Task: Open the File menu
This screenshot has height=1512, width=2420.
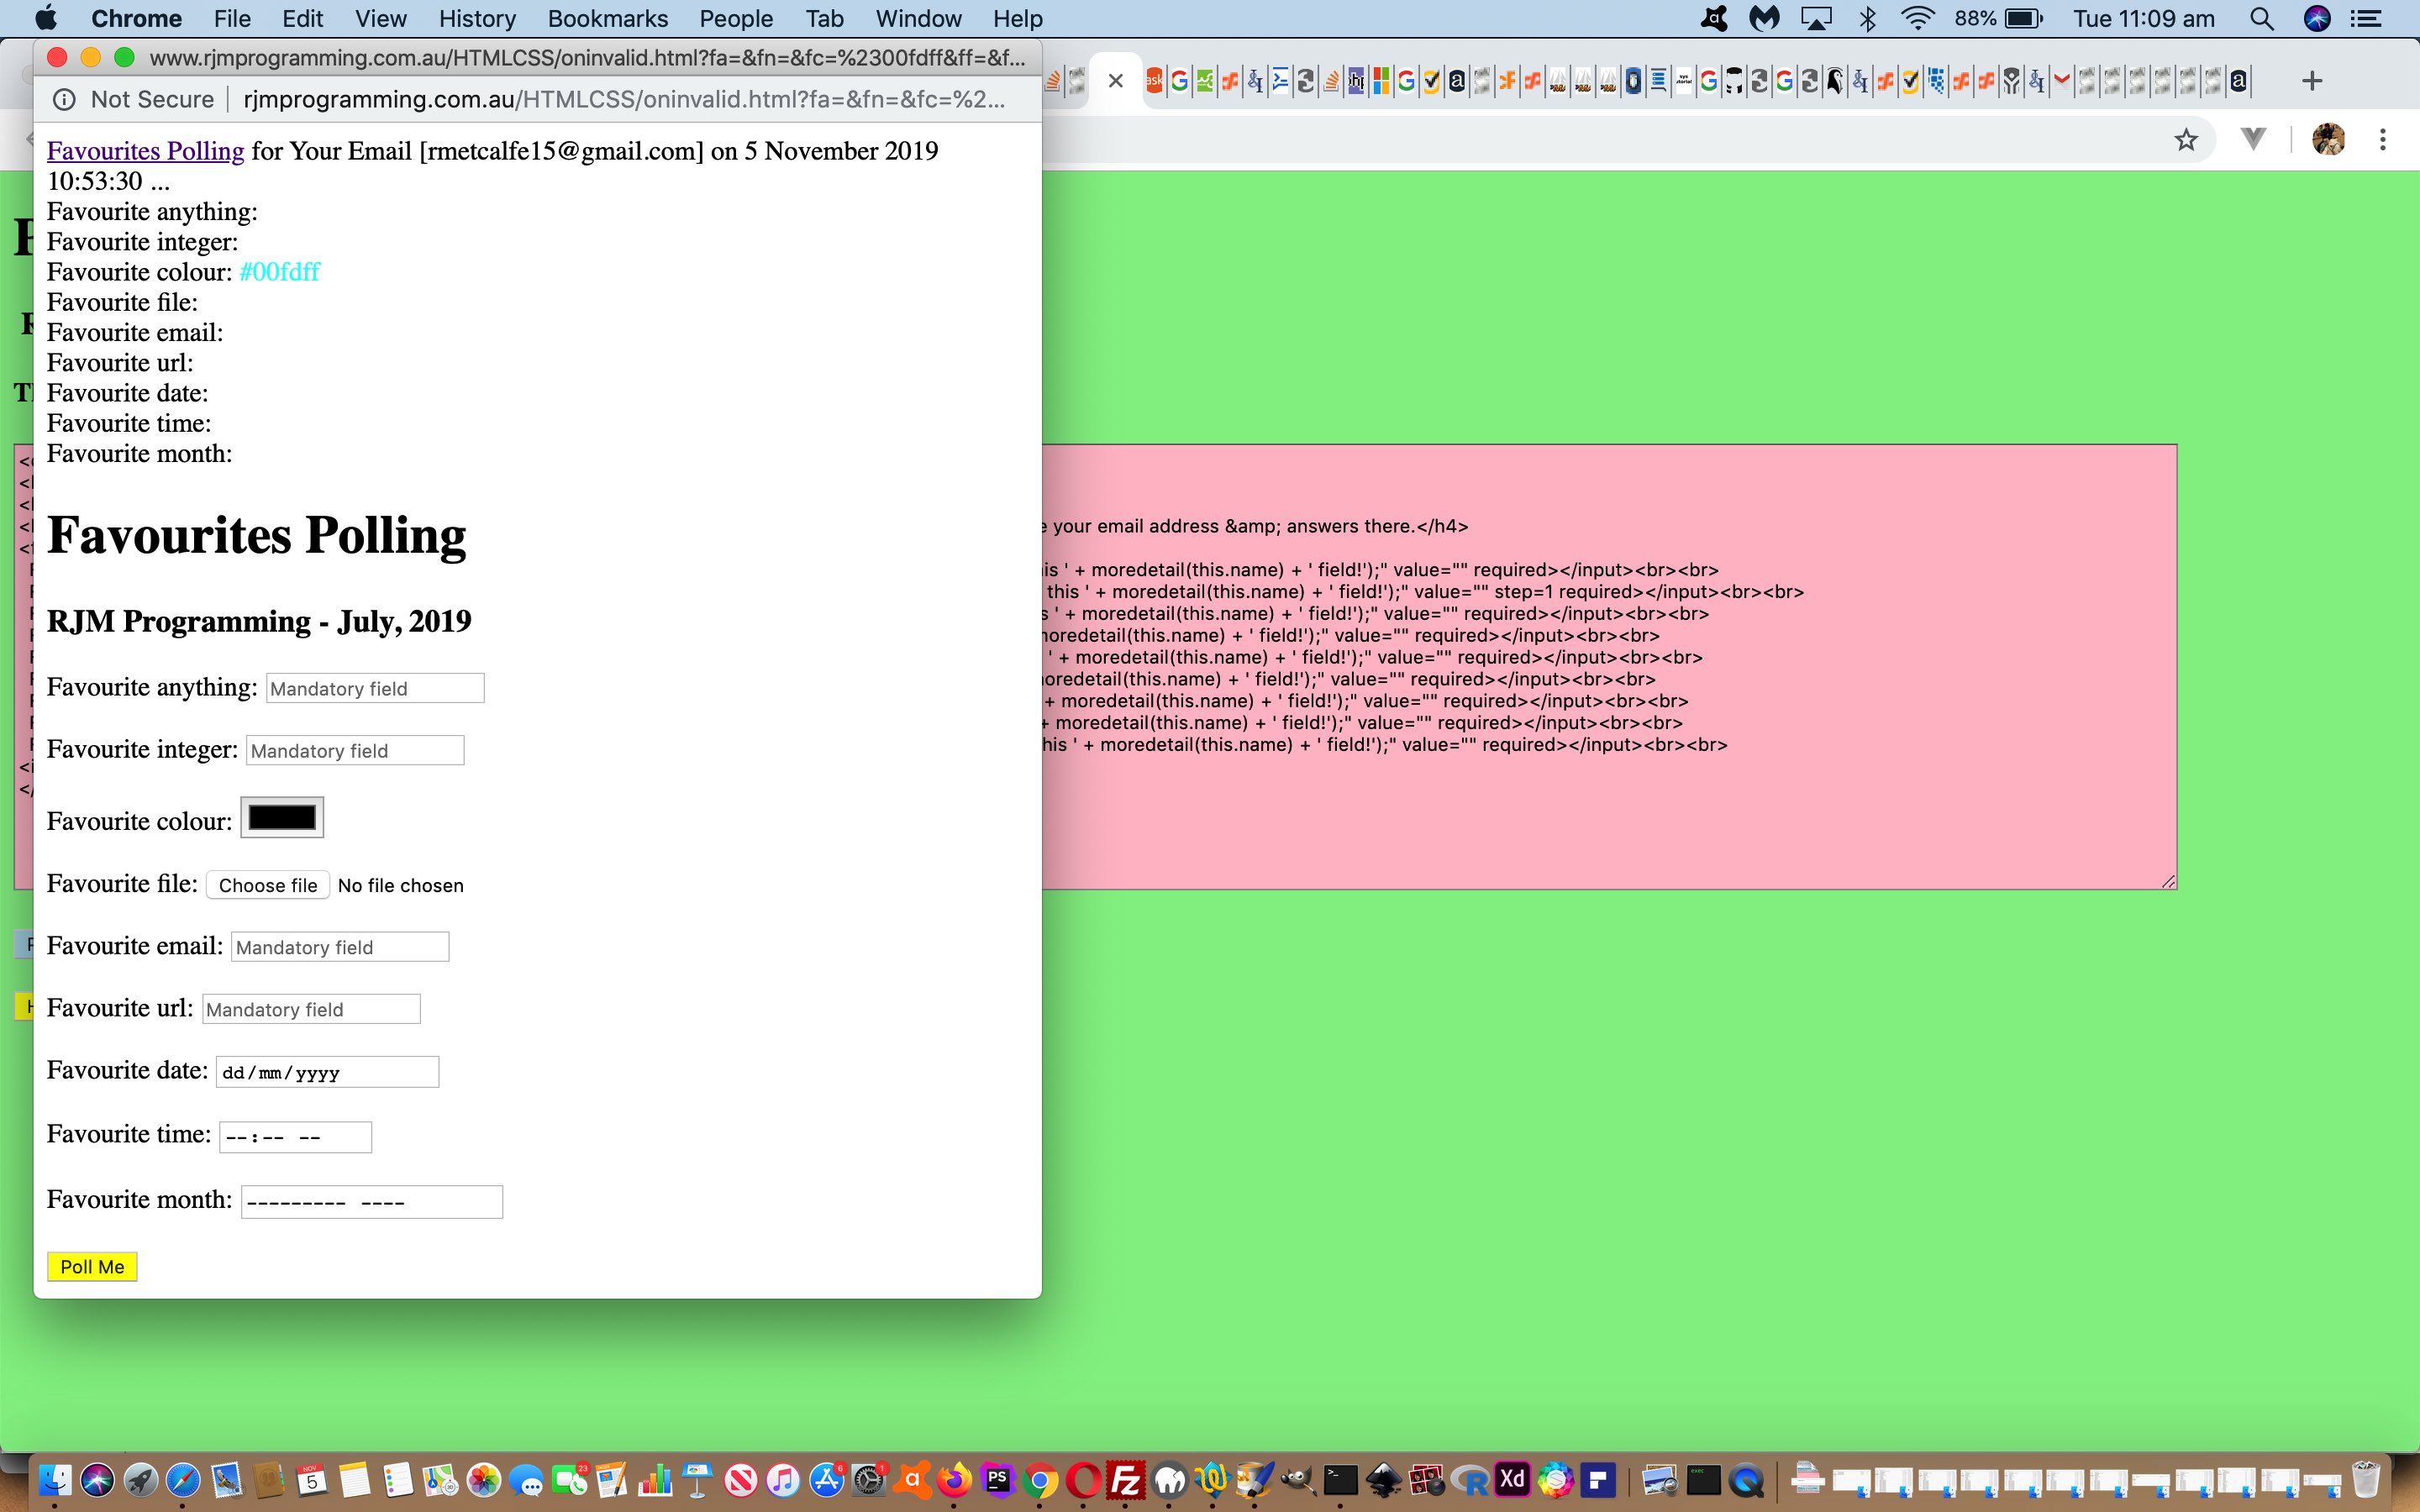Action: click(232, 19)
